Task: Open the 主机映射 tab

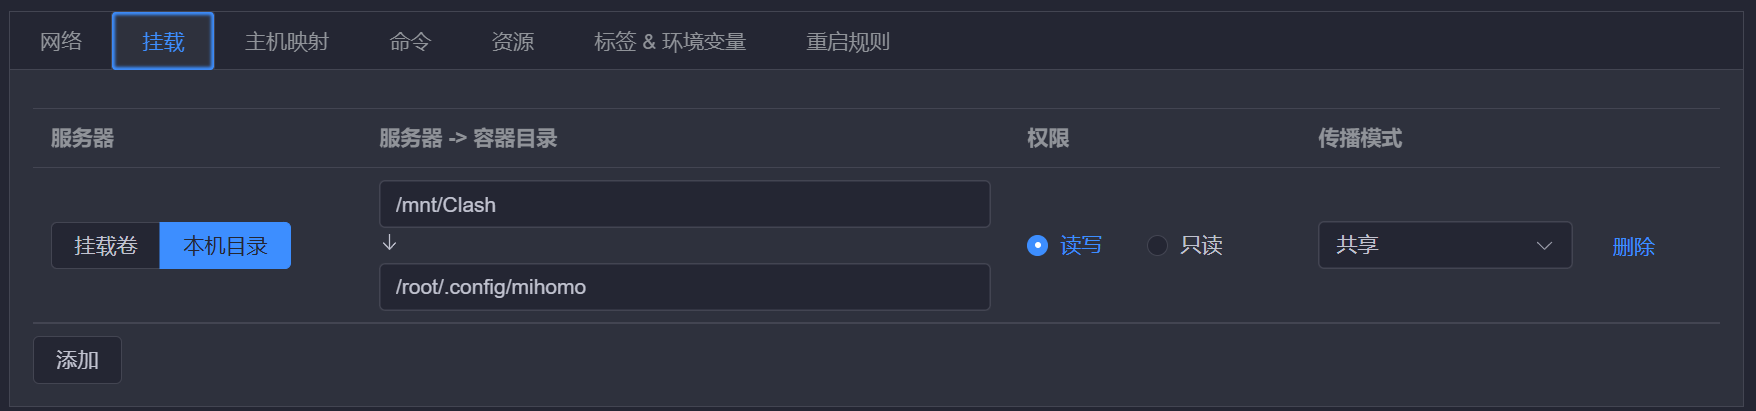Action: [286, 41]
